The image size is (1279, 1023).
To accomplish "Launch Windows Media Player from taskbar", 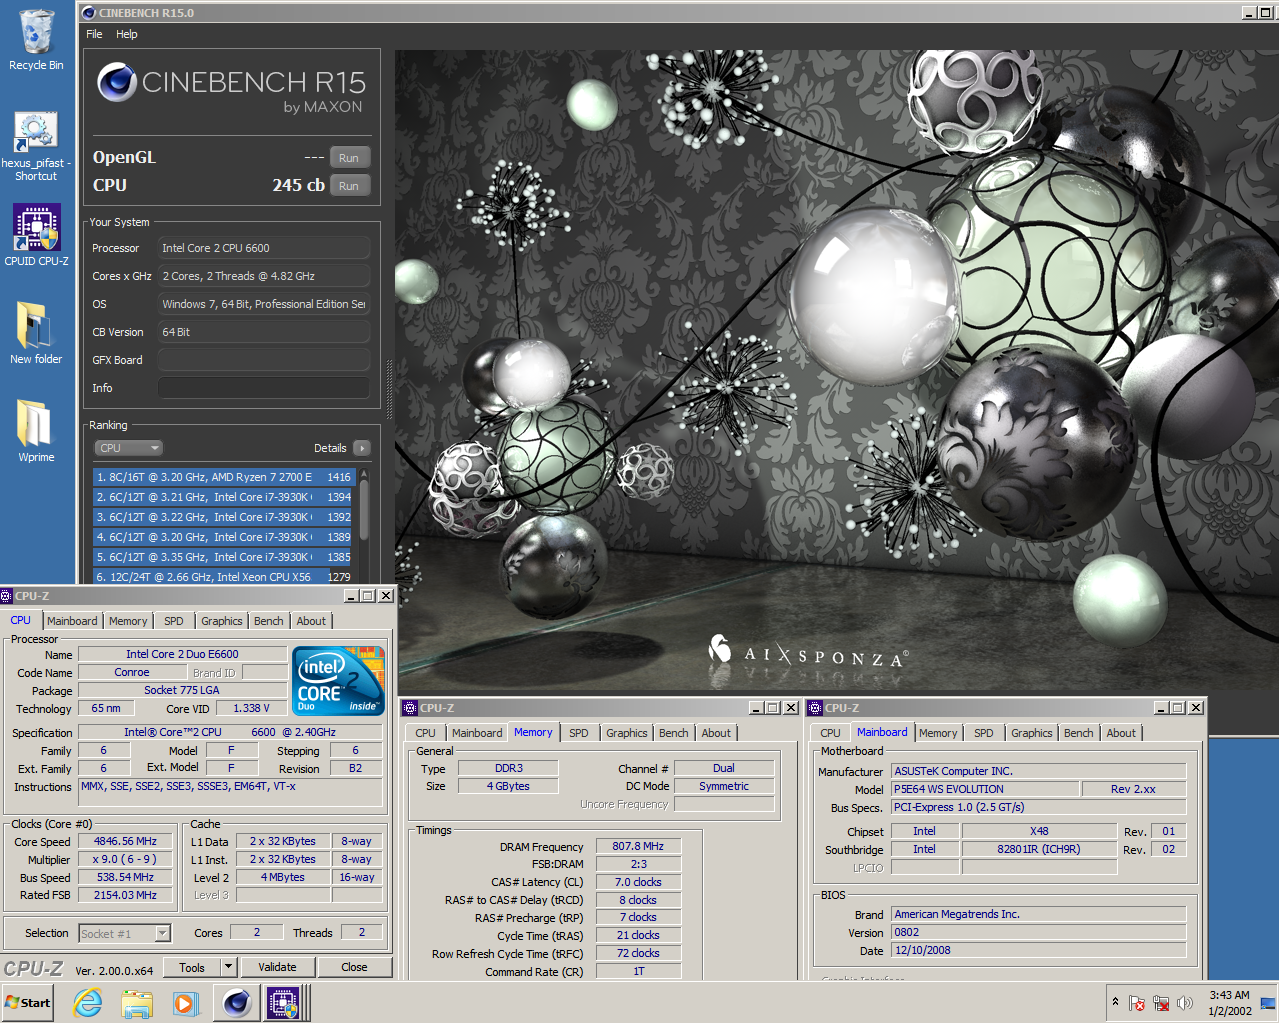I will tap(186, 1003).
